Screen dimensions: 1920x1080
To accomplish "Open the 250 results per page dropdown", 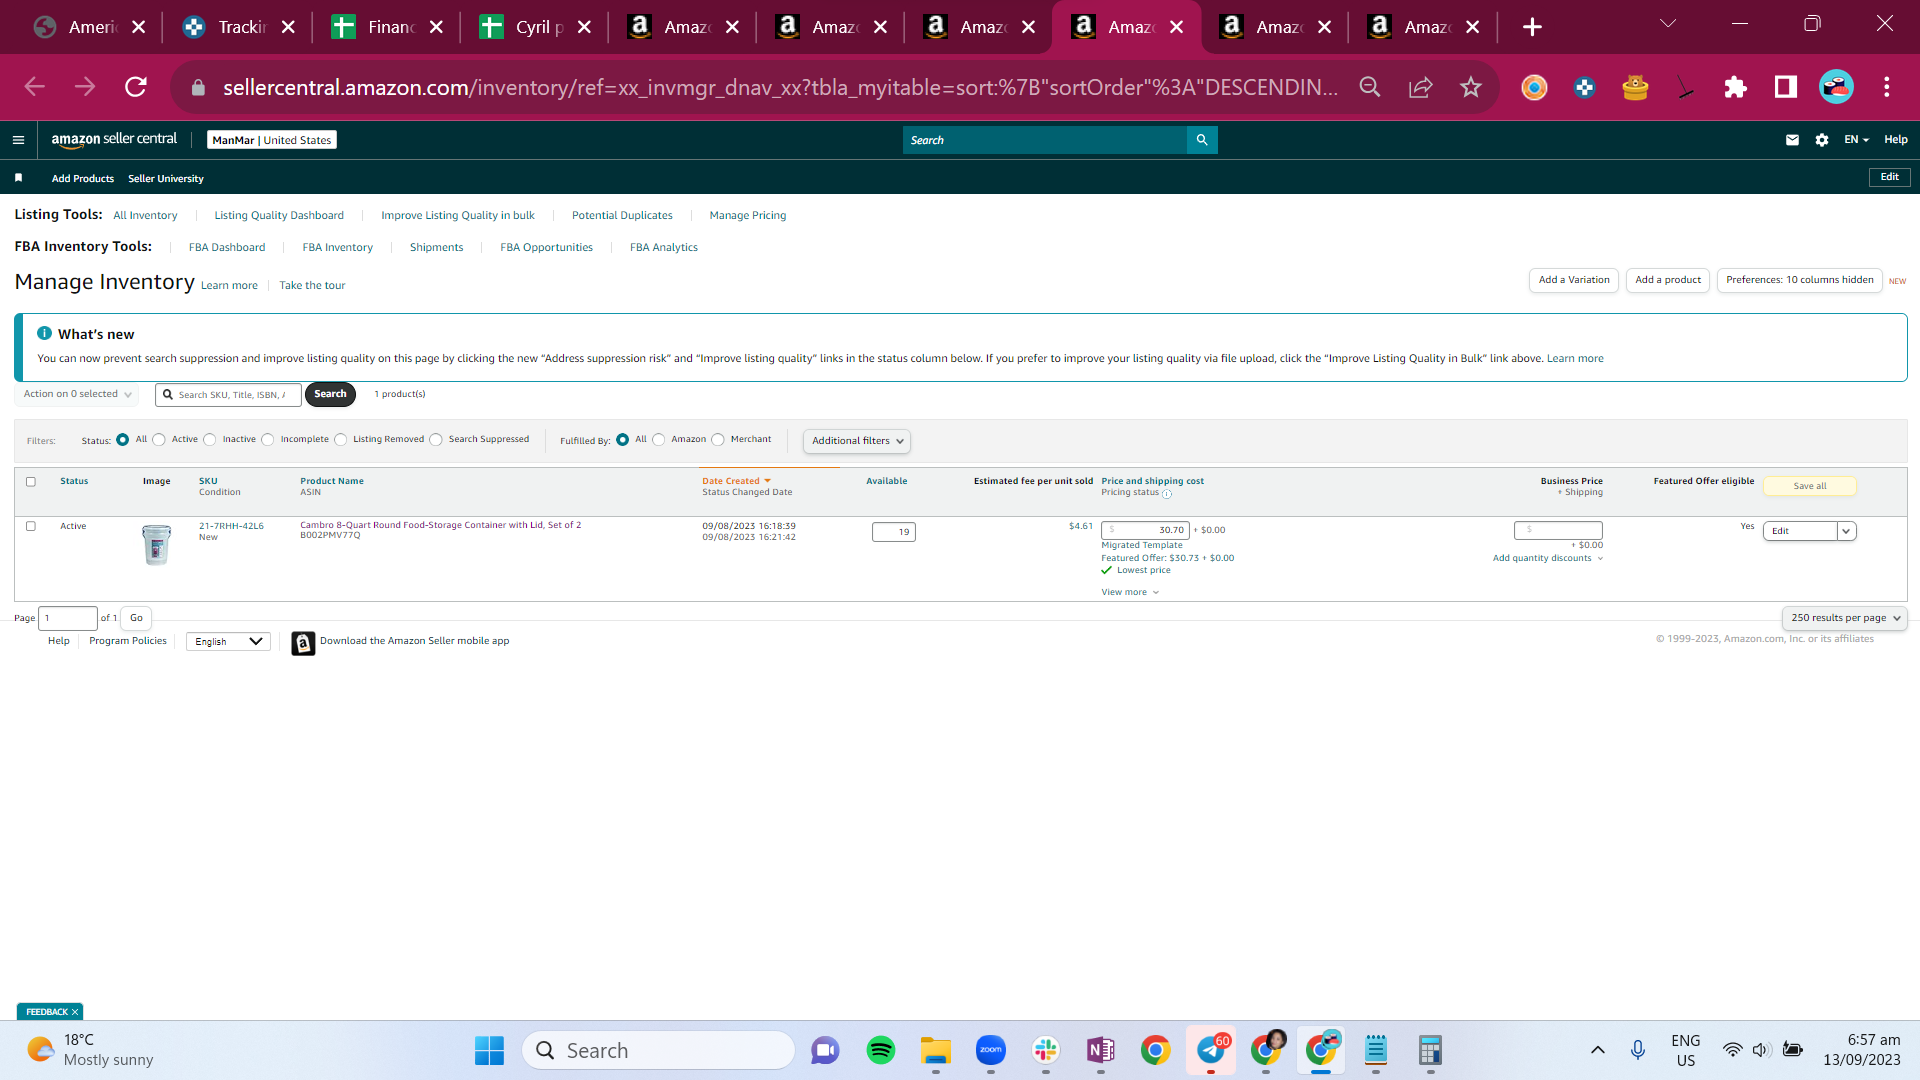I will tap(1845, 618).
